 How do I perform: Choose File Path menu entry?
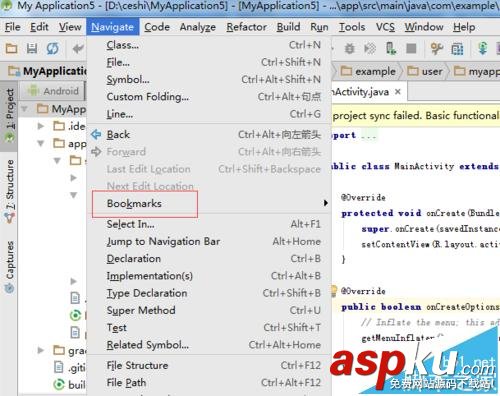click(209, 383)
